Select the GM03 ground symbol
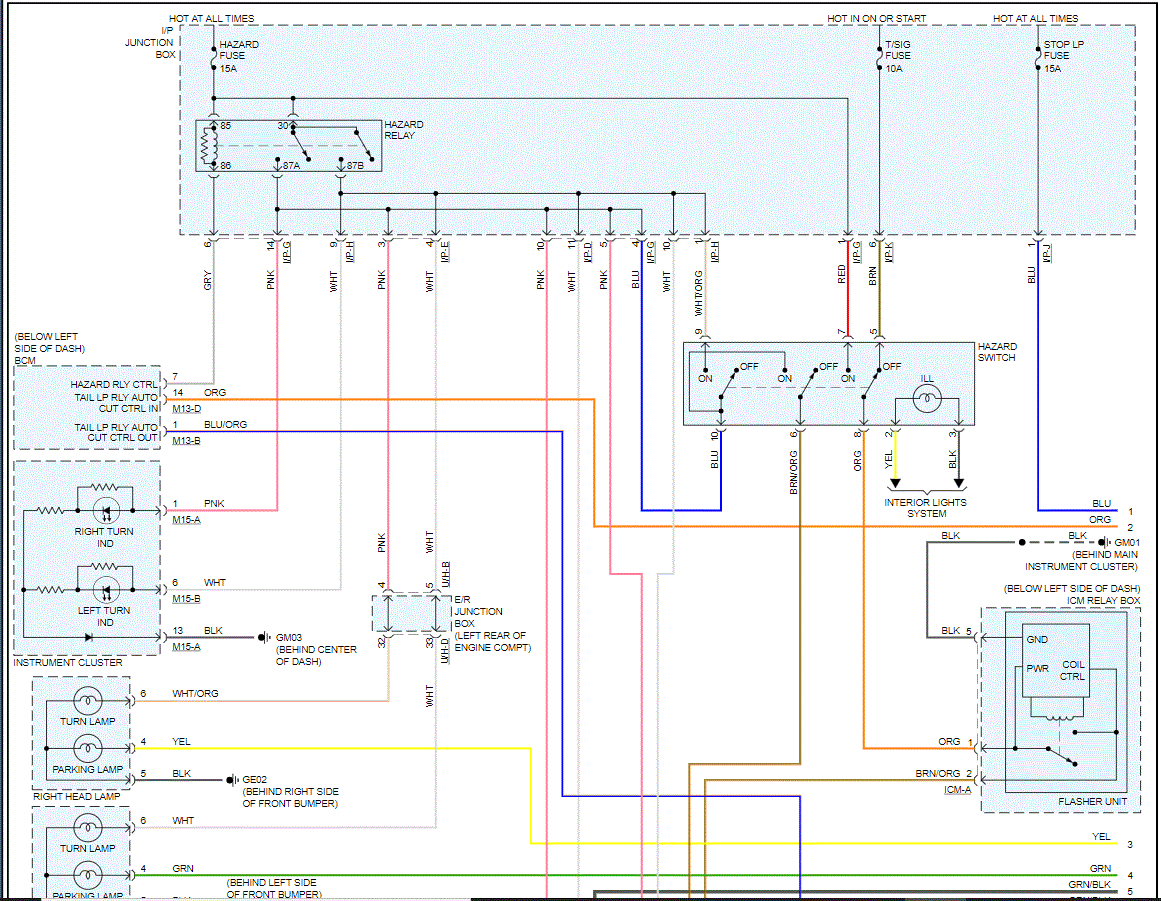The width and height of the screenshot is (1161, 901). pyautogui.click(x=262, y=637)
